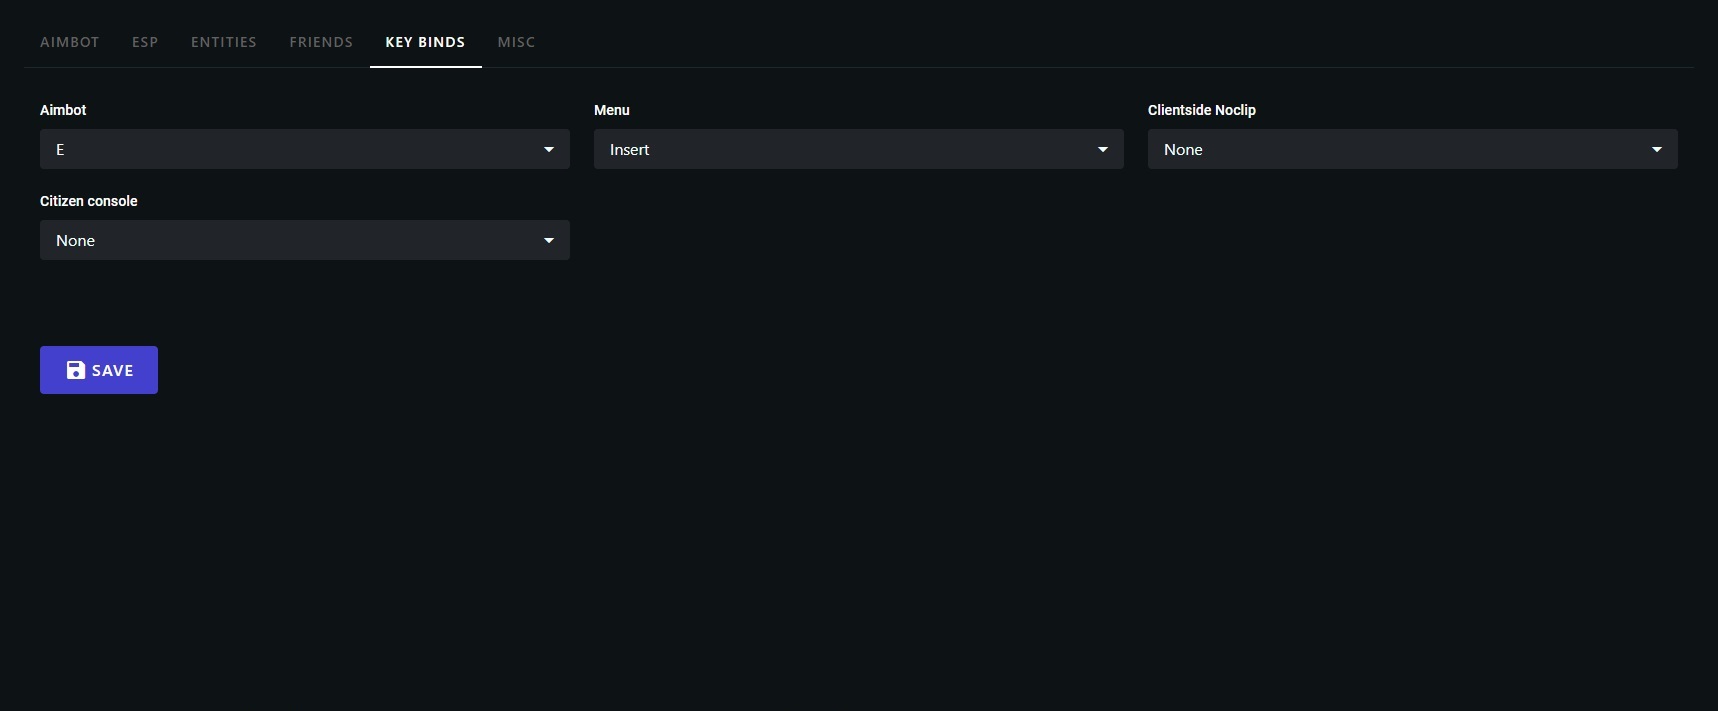The image size is (1718, 711).
Task: Click the Aimbot field label
Action: (63, 110)
